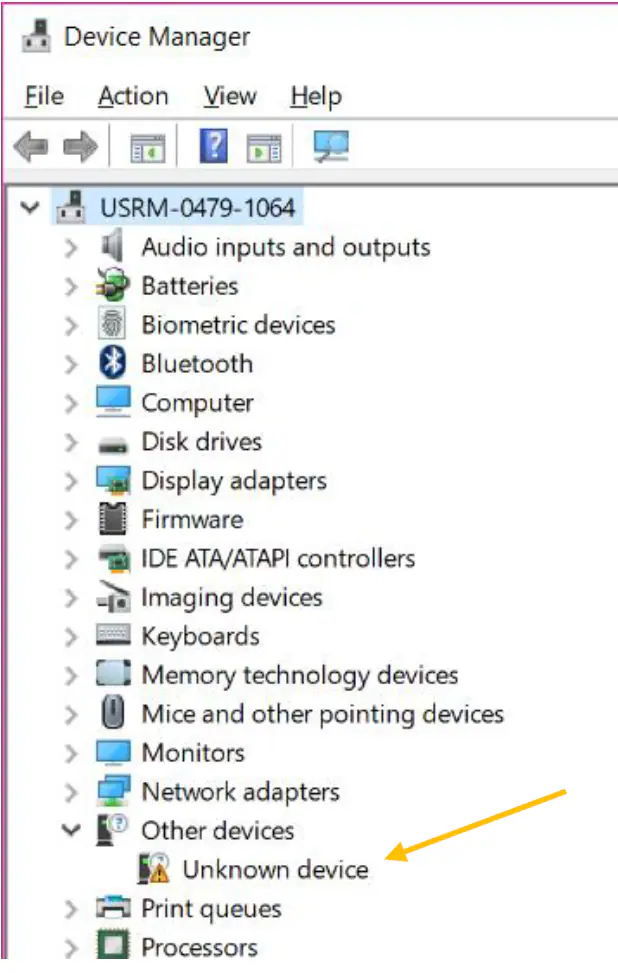
Task: Click the Back arrow toolbar icon
Action: pos(30,148)
